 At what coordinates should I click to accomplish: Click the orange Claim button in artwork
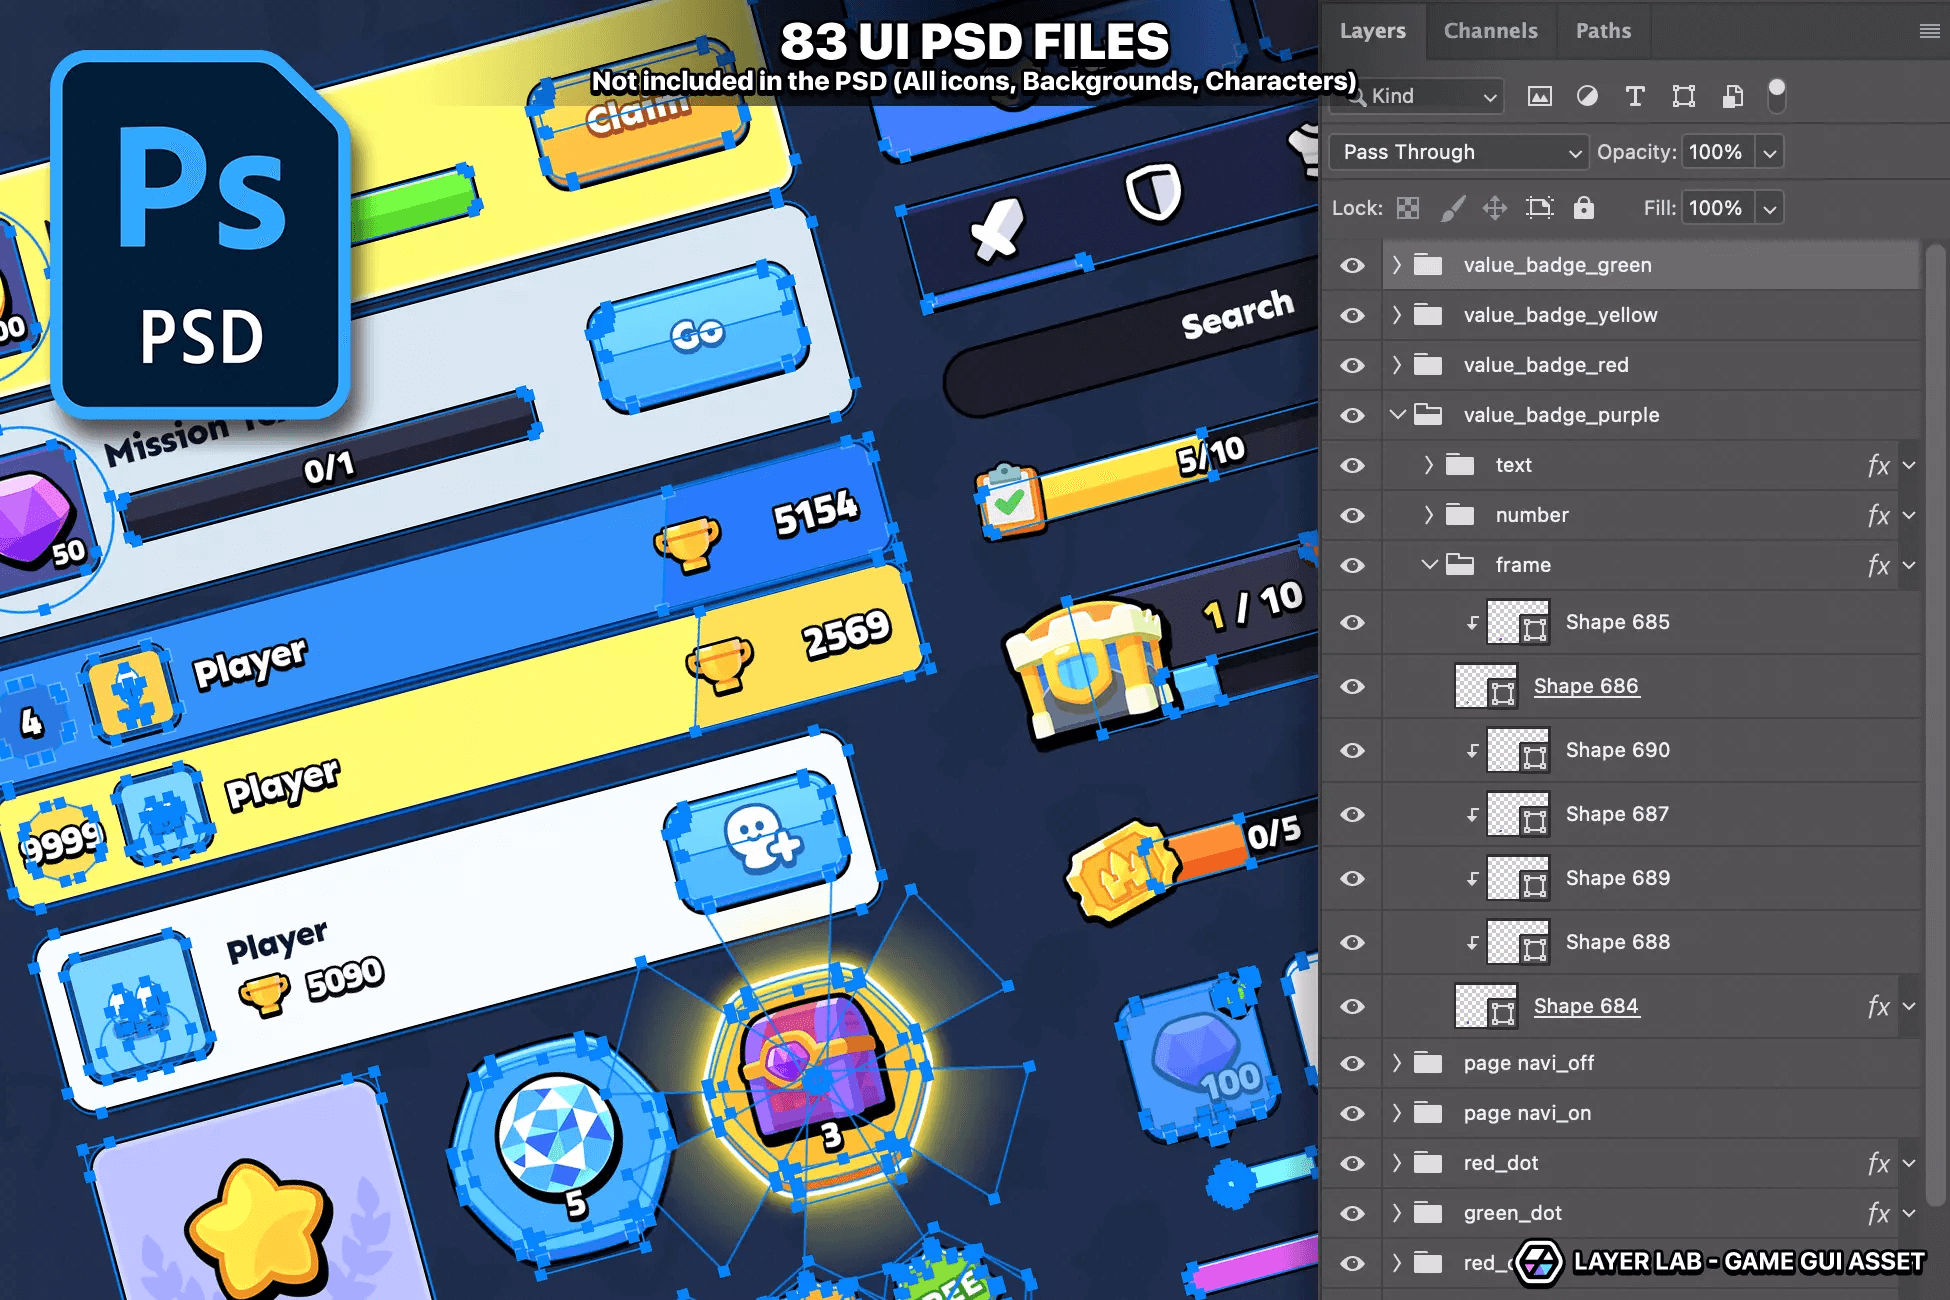tap(641, 115)
